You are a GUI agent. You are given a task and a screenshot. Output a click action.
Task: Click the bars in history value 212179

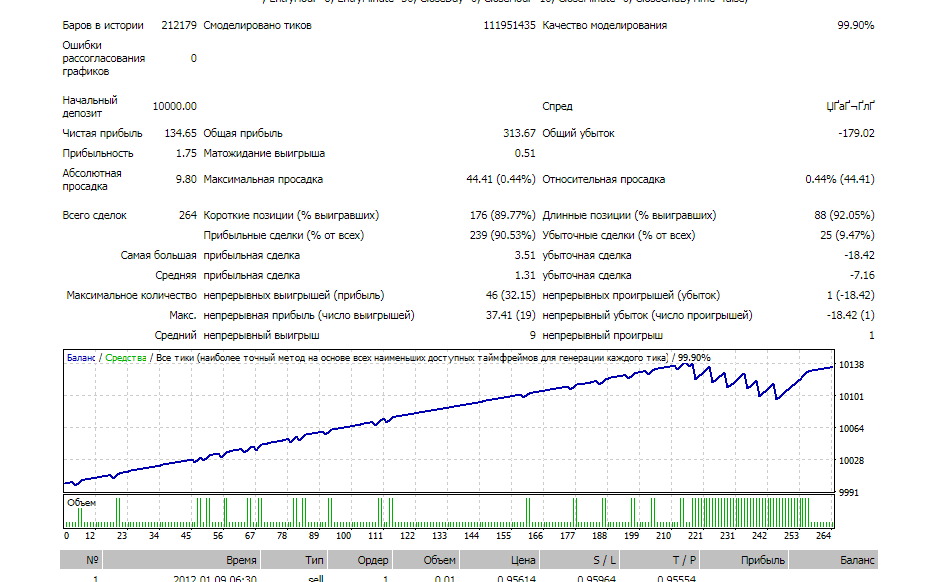(x=179, y=25)
